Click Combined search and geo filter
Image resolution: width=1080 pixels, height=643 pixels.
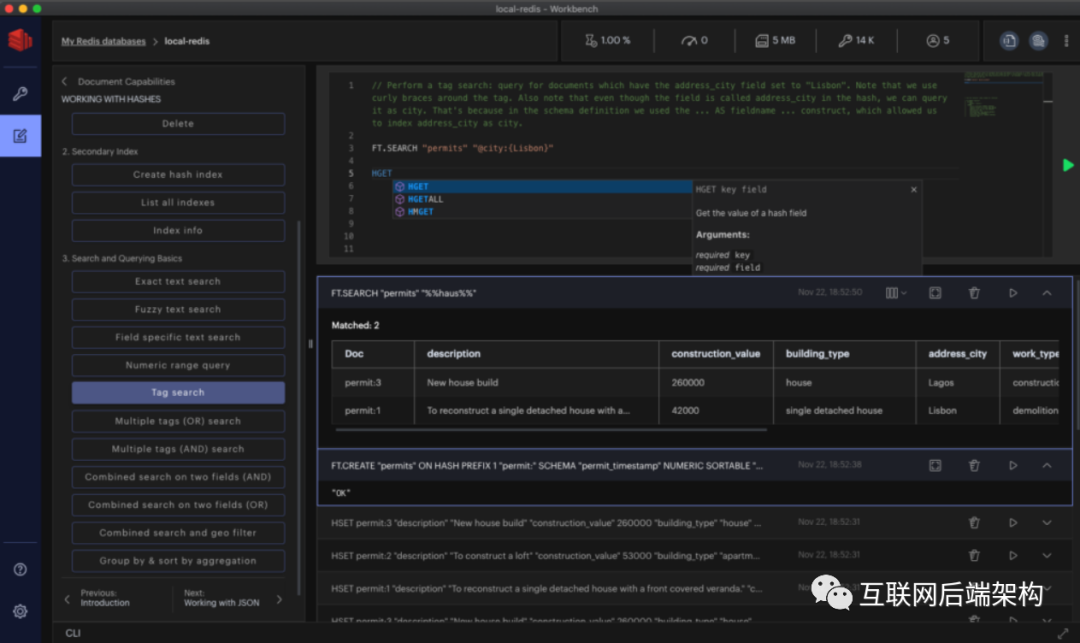click(x=178, y=533)
